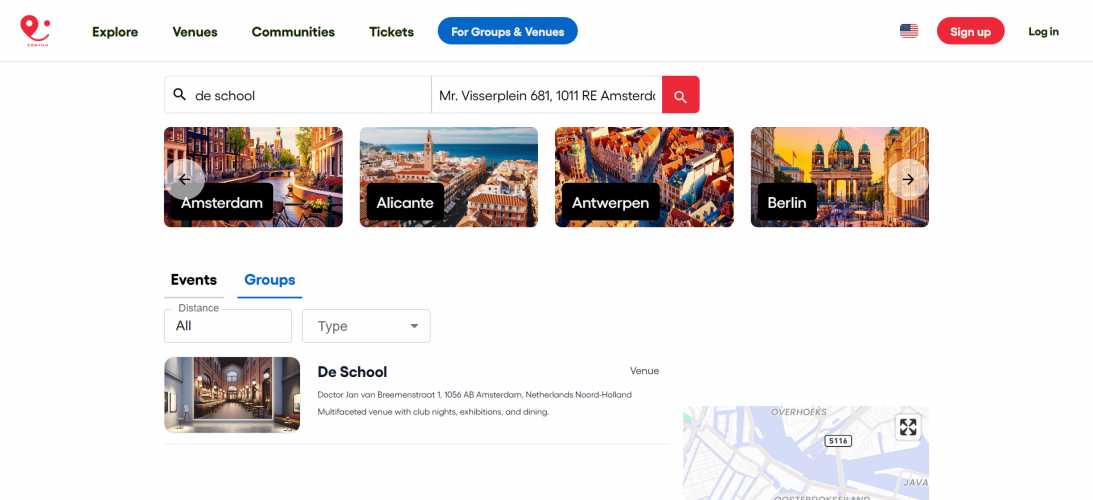Click the For Groups & Venues button
The width and height of the screenshot is (1093, 500).
tap(507, 31)
